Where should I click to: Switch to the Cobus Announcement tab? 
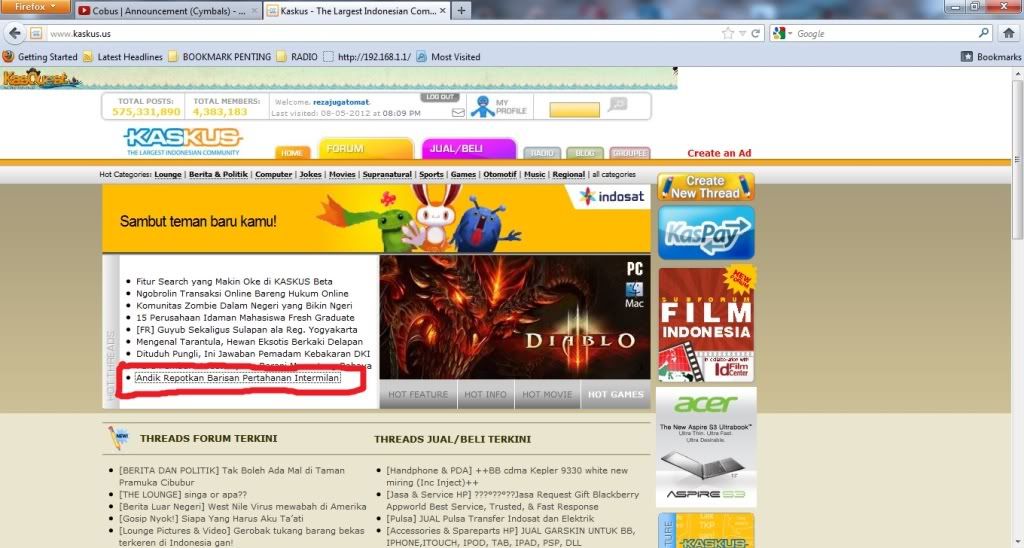(x=168, y=10)
